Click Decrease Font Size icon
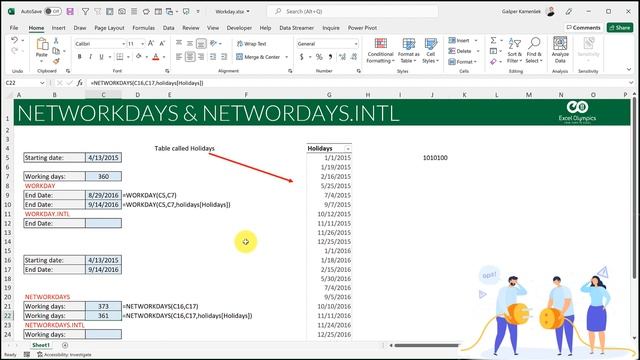Image resolution: width=640 pixels, height=360 pixels. pos(162,43)
